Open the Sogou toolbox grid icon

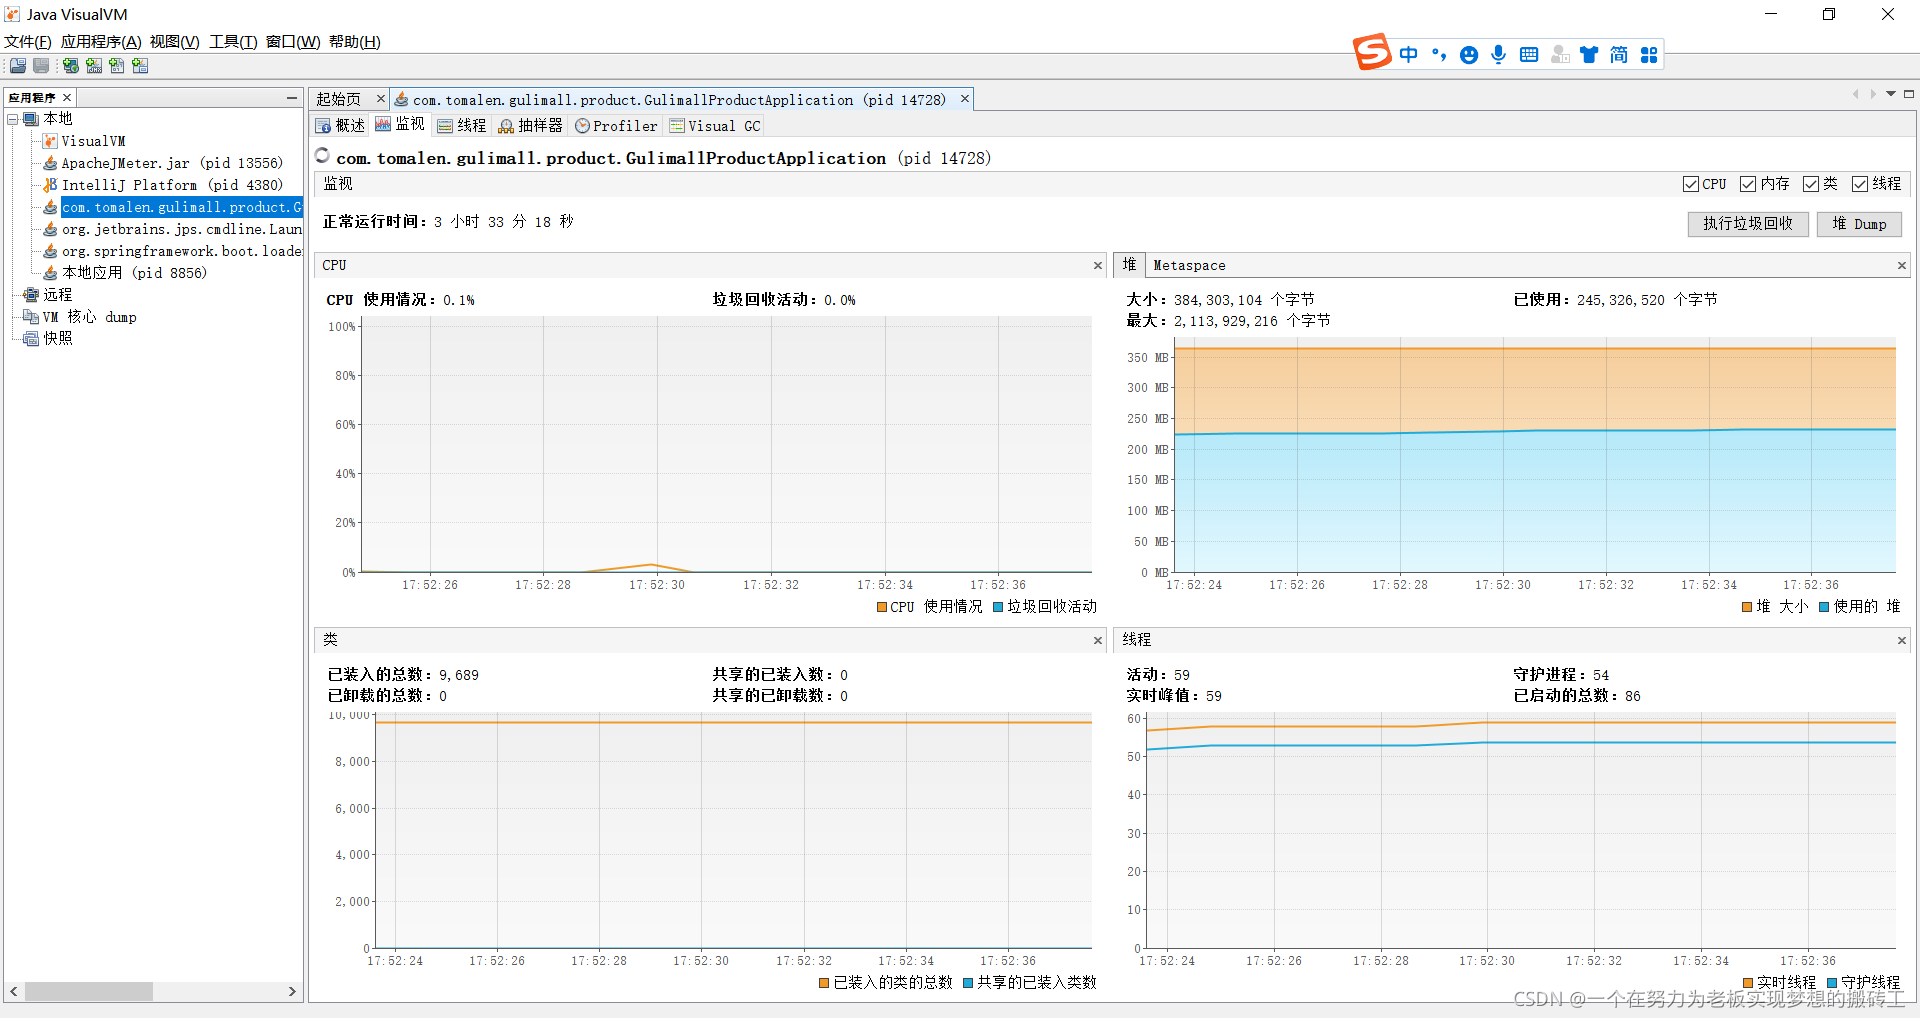1649,55
